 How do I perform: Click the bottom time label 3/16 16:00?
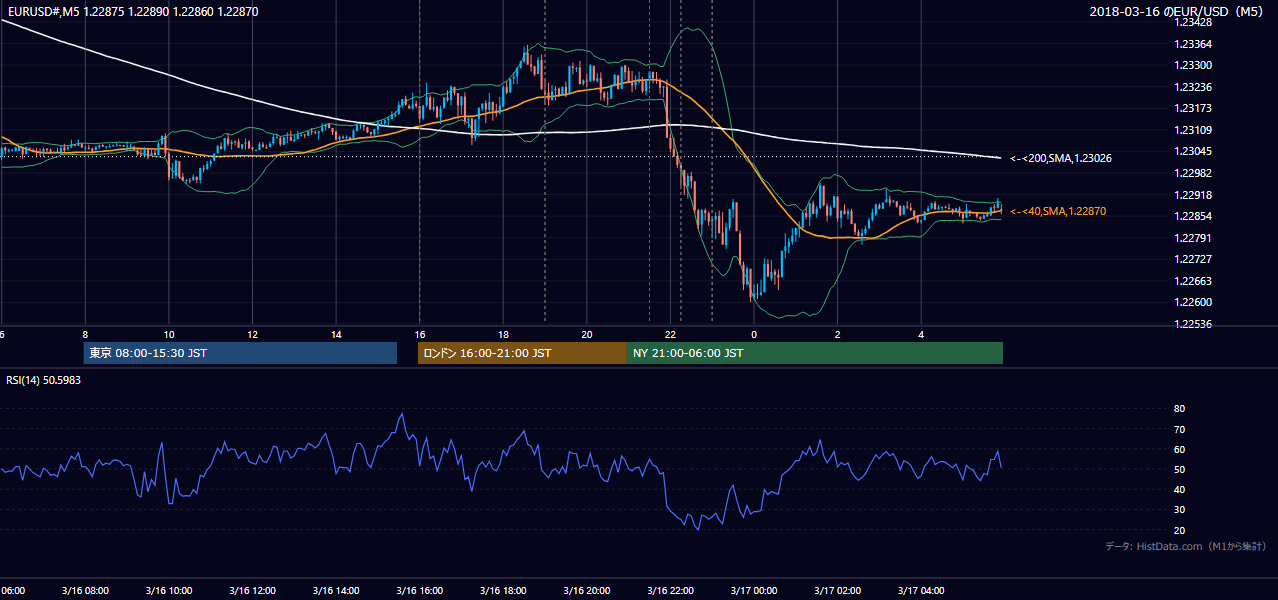pyautogui.click(x=420, y=591)
